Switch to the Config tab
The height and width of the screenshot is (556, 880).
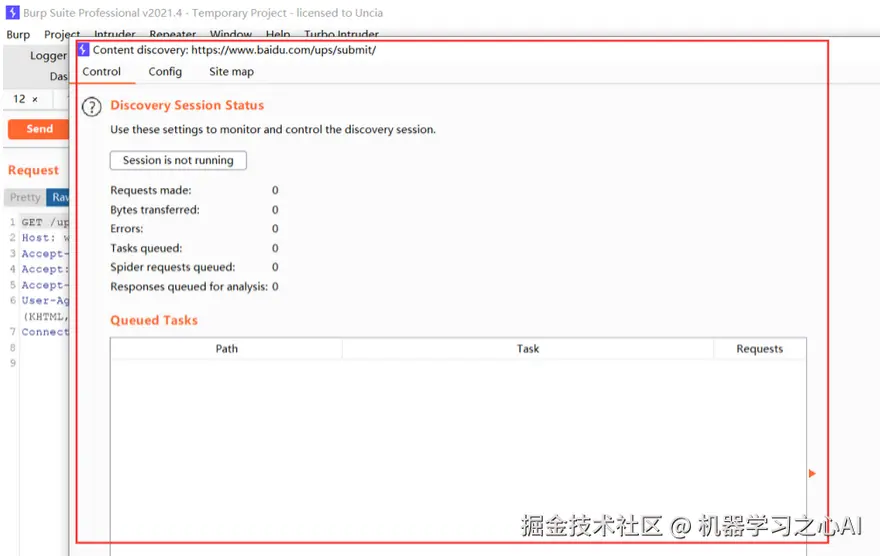pyautogui.click(x=165, y=72)
